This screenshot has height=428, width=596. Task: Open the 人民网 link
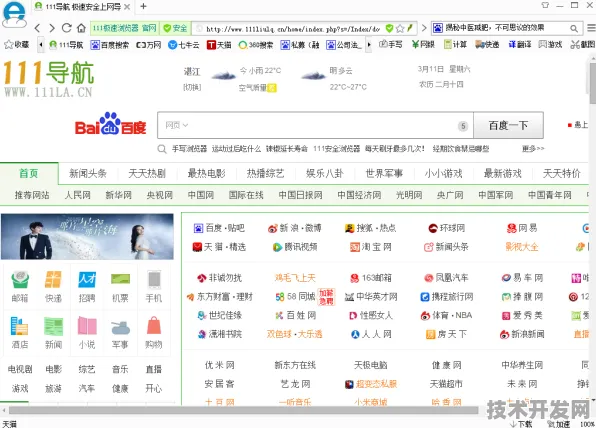click(x=78, y=195)
